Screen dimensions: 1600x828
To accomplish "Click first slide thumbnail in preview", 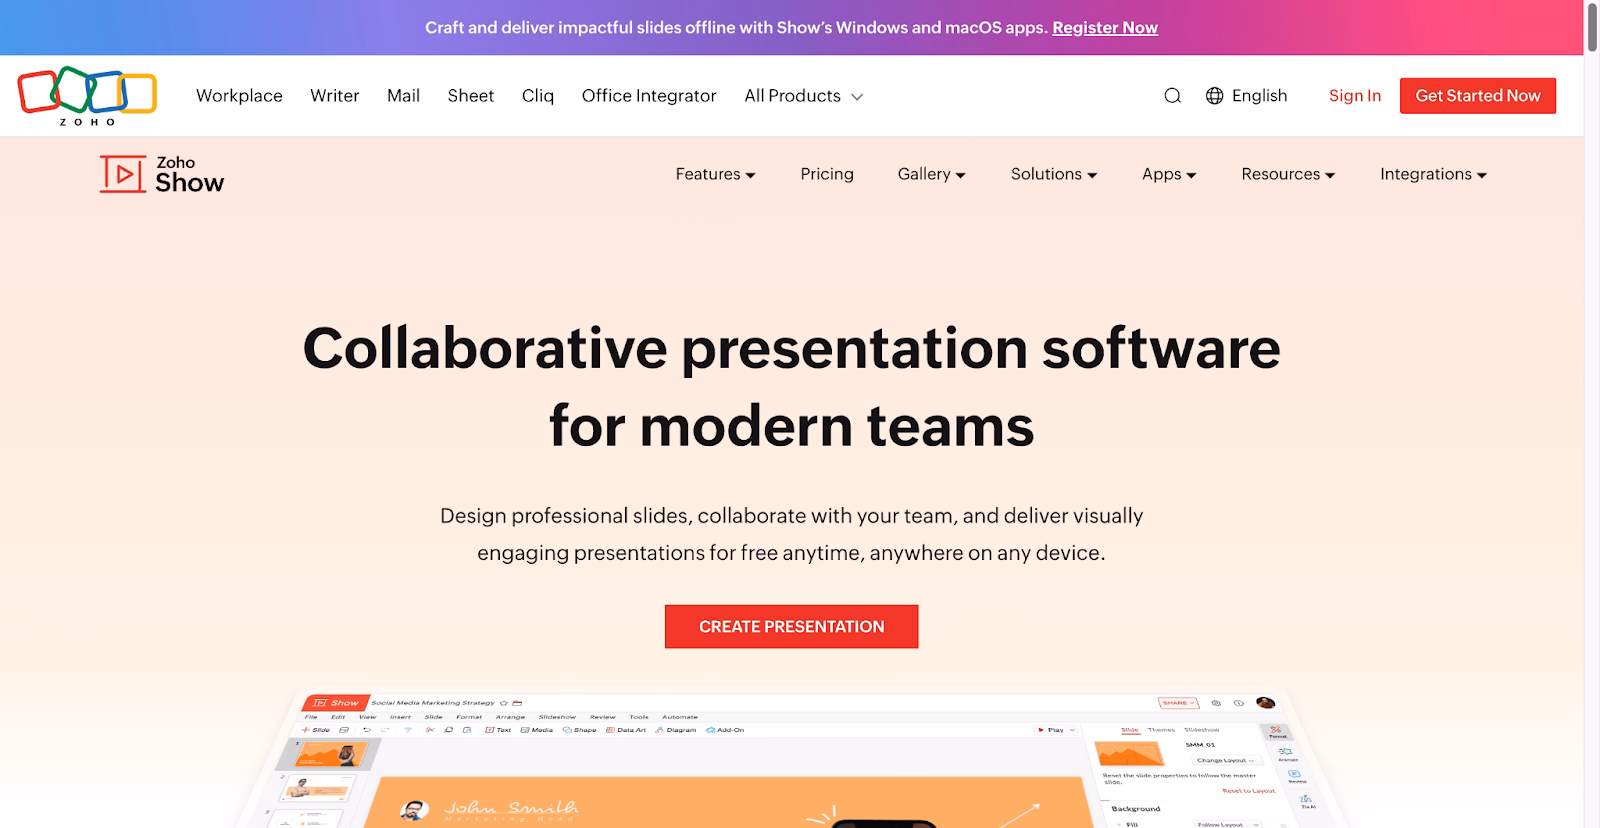I will click(x=330, y=754).
